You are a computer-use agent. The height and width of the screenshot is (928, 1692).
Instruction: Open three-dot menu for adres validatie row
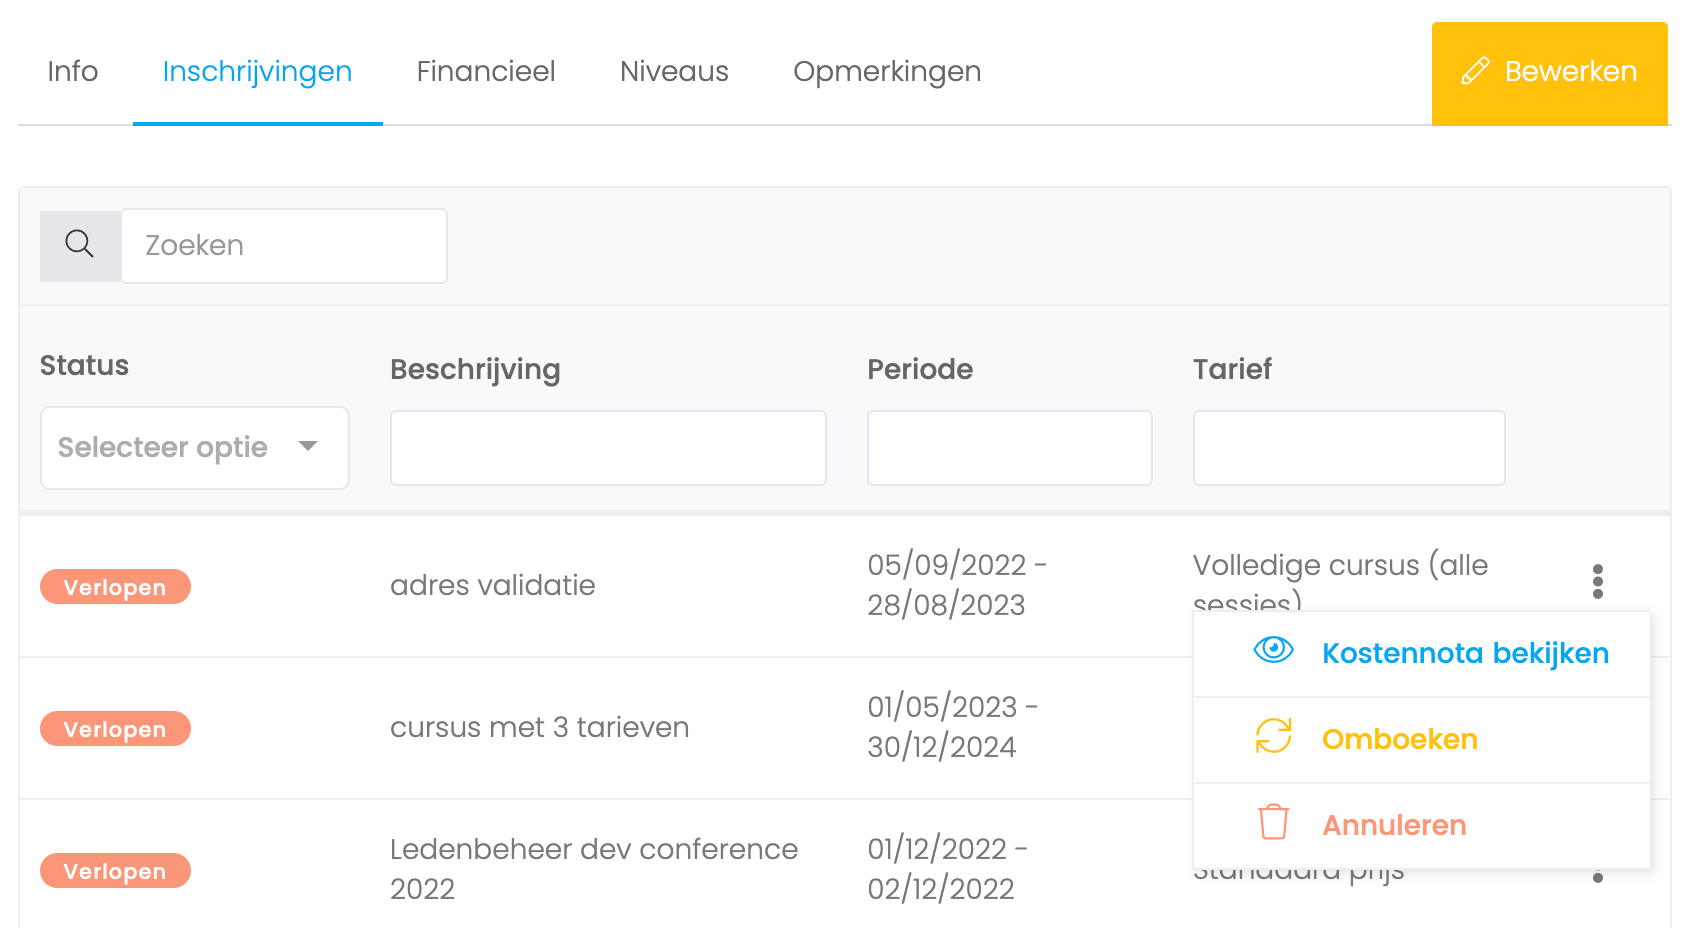[x=1597, y=581]
